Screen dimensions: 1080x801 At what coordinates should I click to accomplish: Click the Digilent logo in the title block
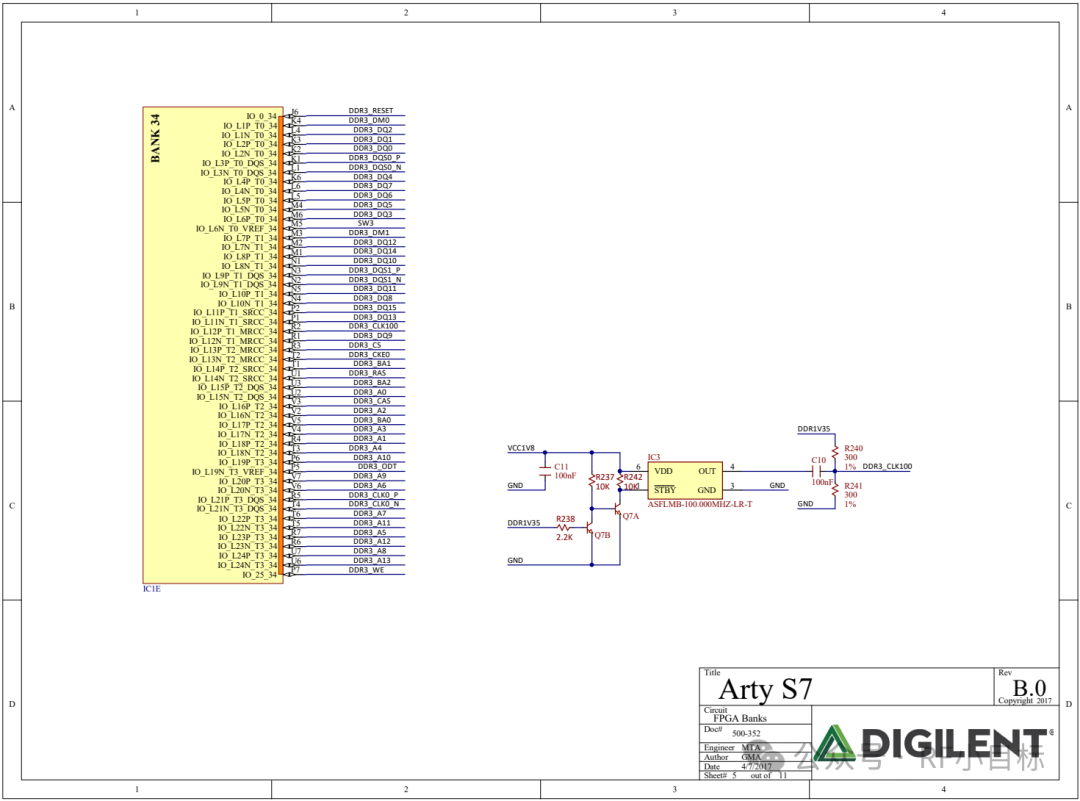[935, 744]
